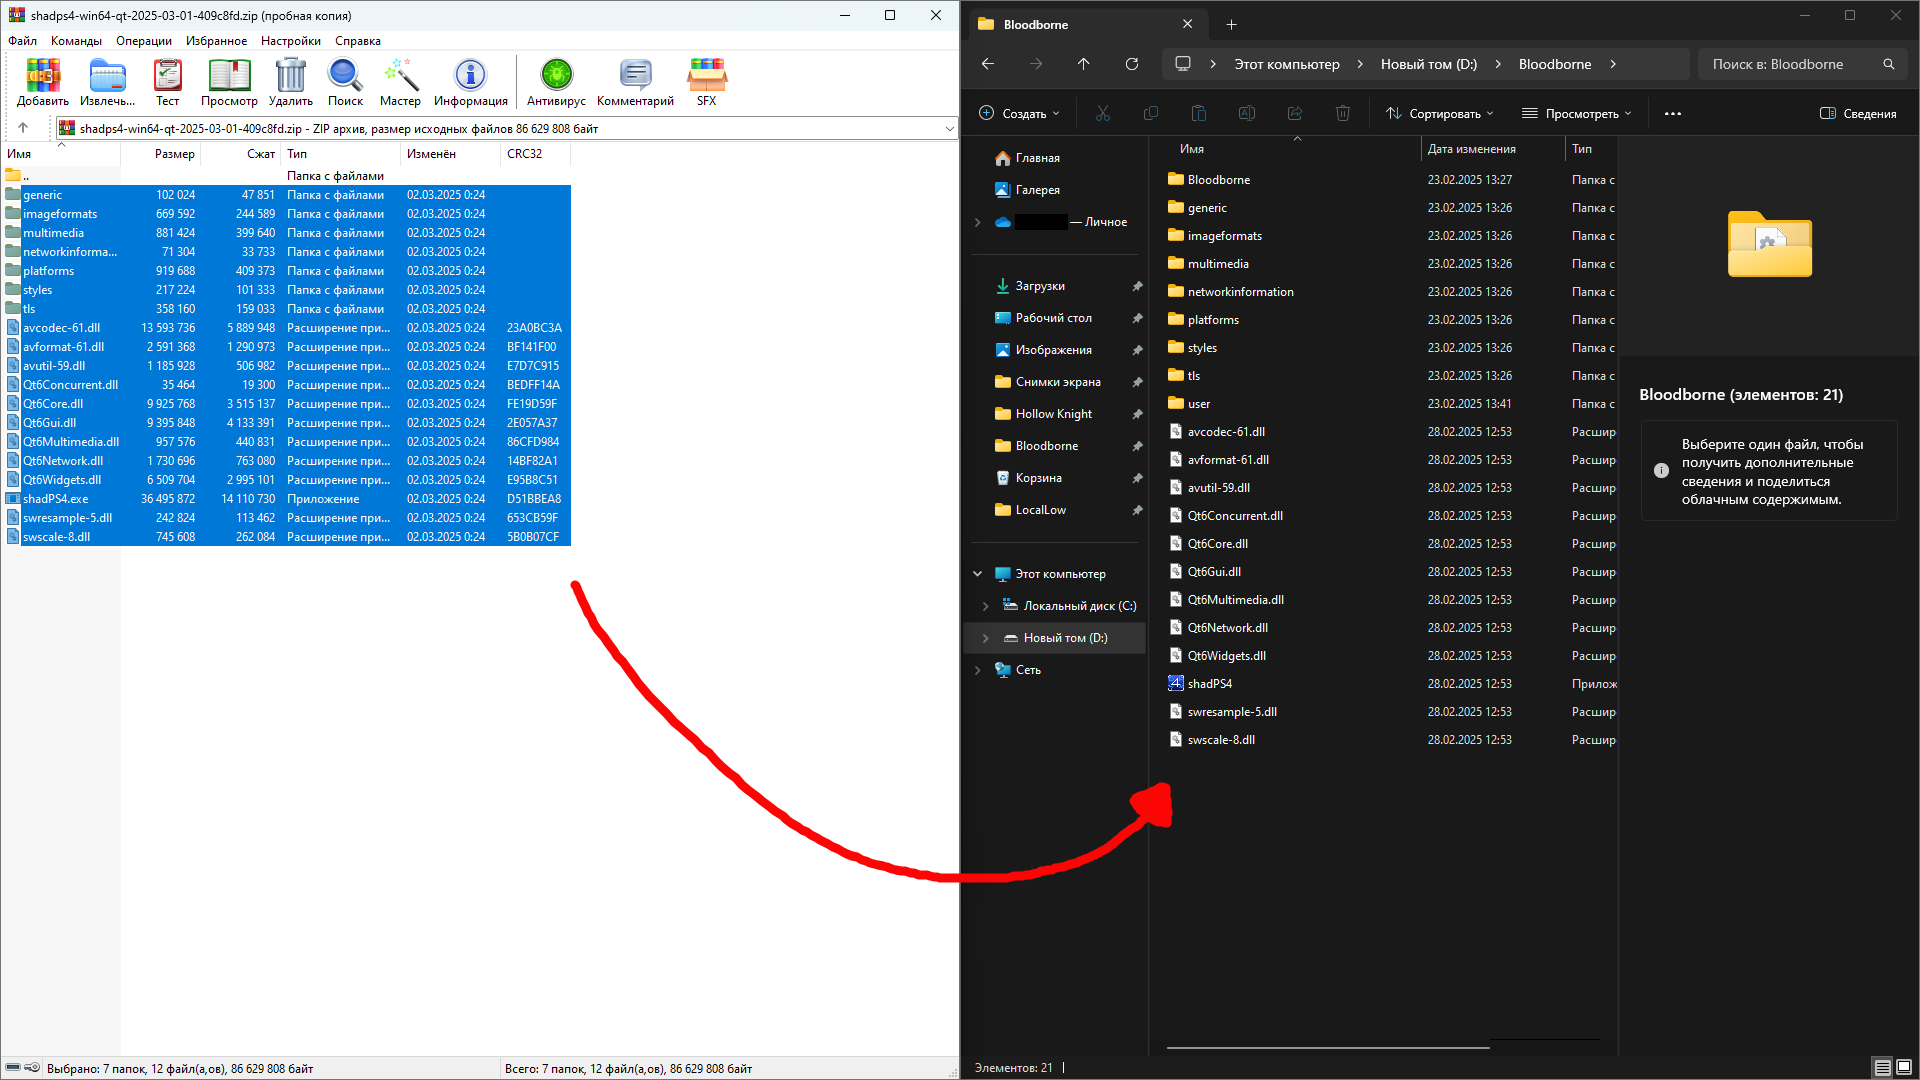This screenshot has height=1080, width=1920.
Task: Click the Explorer search box for Bloodborne
Action: tap(1803, 64)
